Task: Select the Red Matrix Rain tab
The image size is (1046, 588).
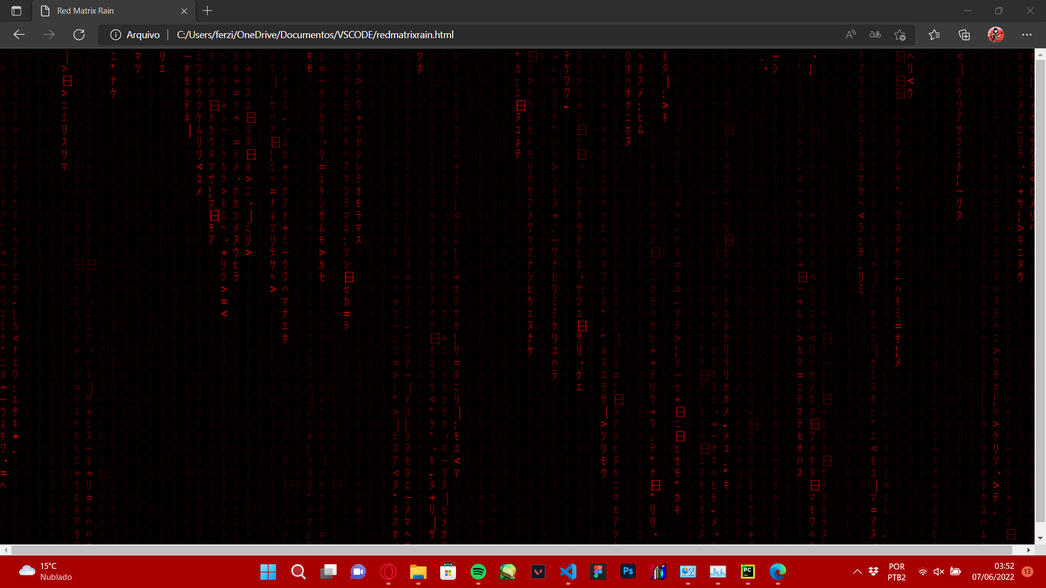Action: pos(110,11)
